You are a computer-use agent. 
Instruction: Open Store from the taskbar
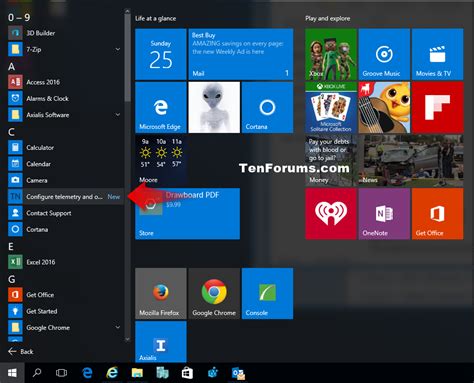[187, 373]
